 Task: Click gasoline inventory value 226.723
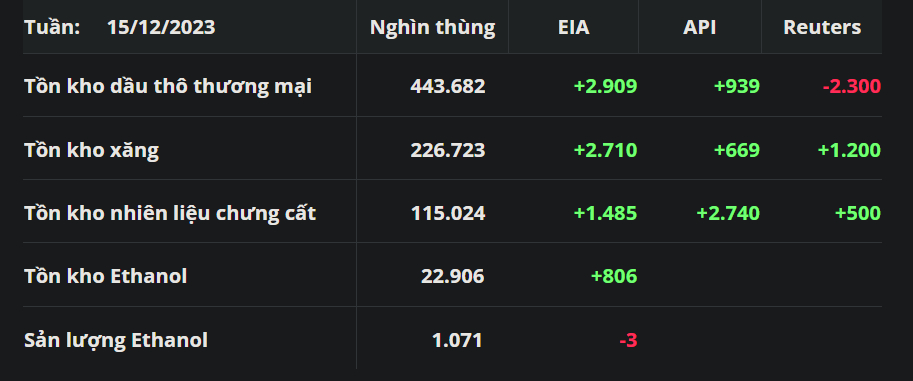pos(448,150)
